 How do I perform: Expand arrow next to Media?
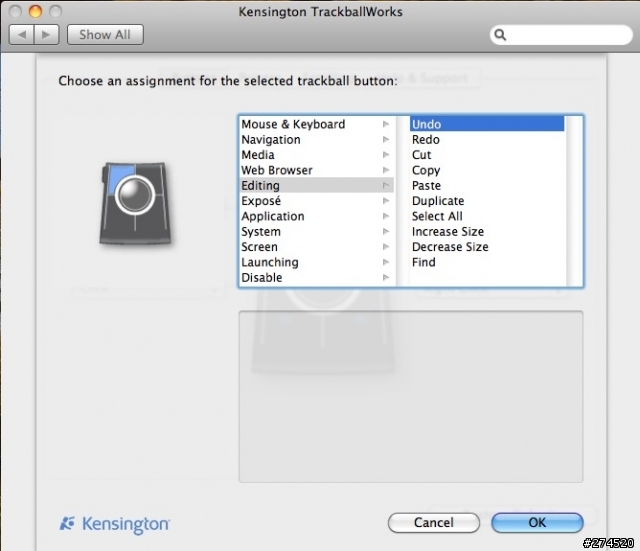pyautogui.click(x=386, y=155)
